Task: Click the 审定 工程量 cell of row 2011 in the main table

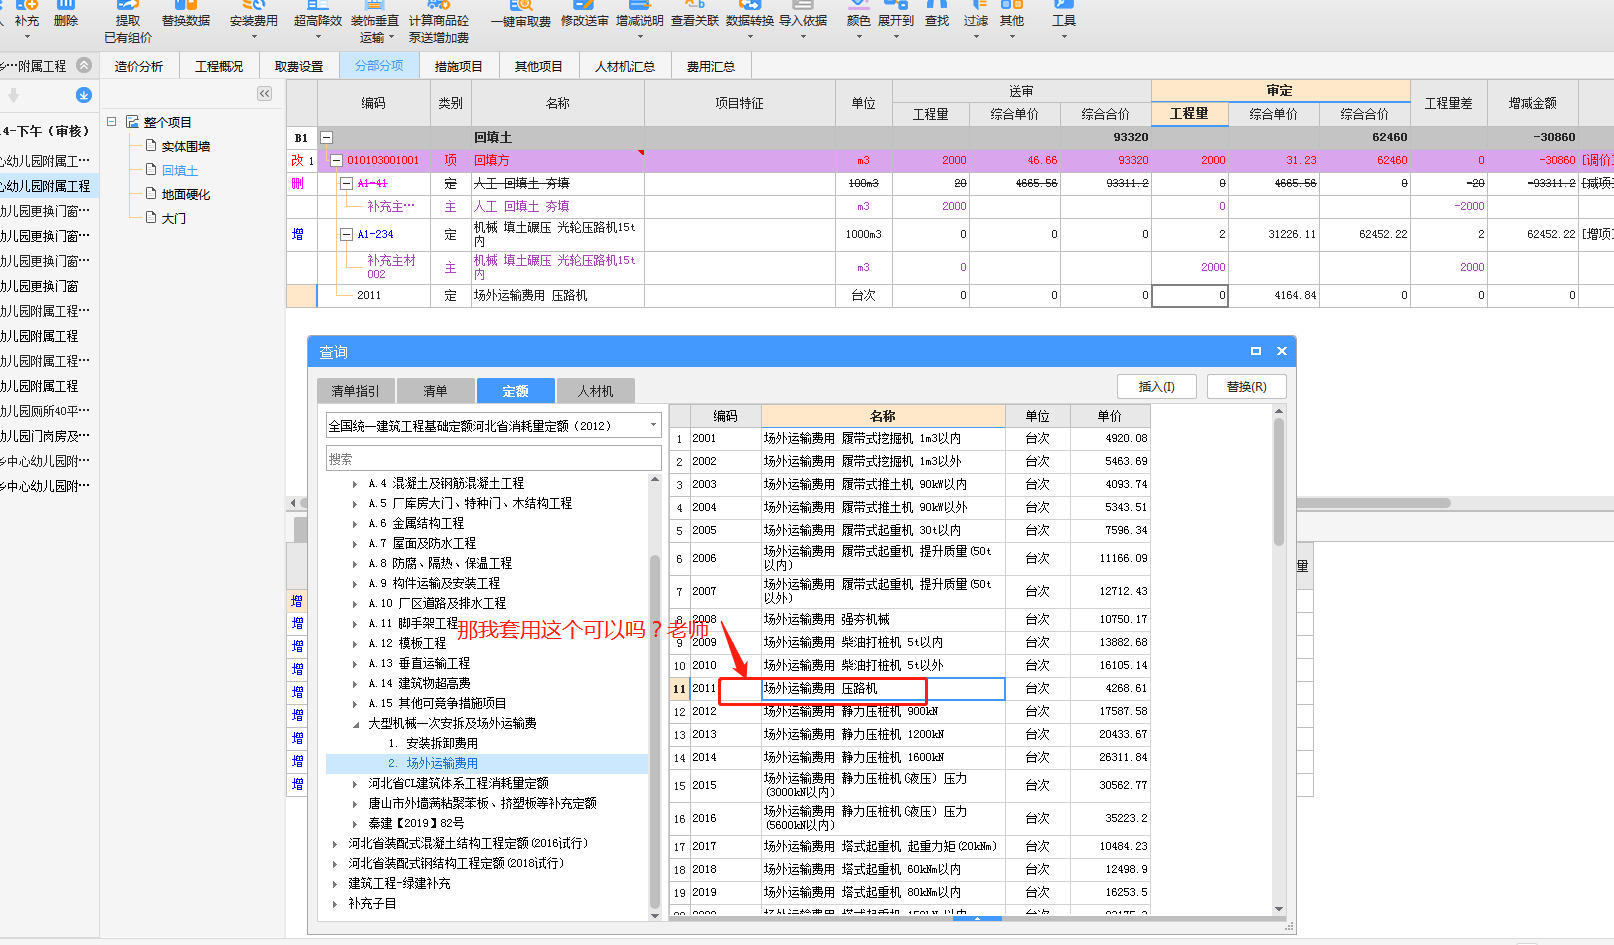Action: pyautogui.click(x=1190, y=295)
